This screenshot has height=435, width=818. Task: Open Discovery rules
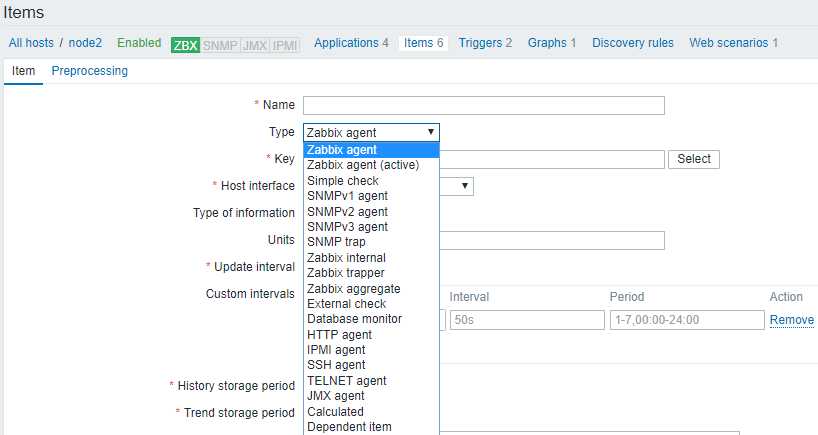pos(633,43)
